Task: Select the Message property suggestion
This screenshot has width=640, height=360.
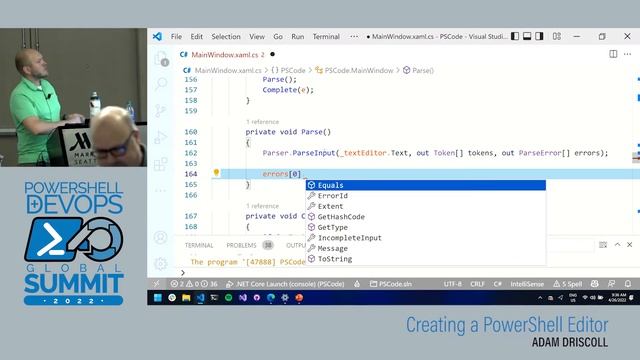Action: point(426,249)
